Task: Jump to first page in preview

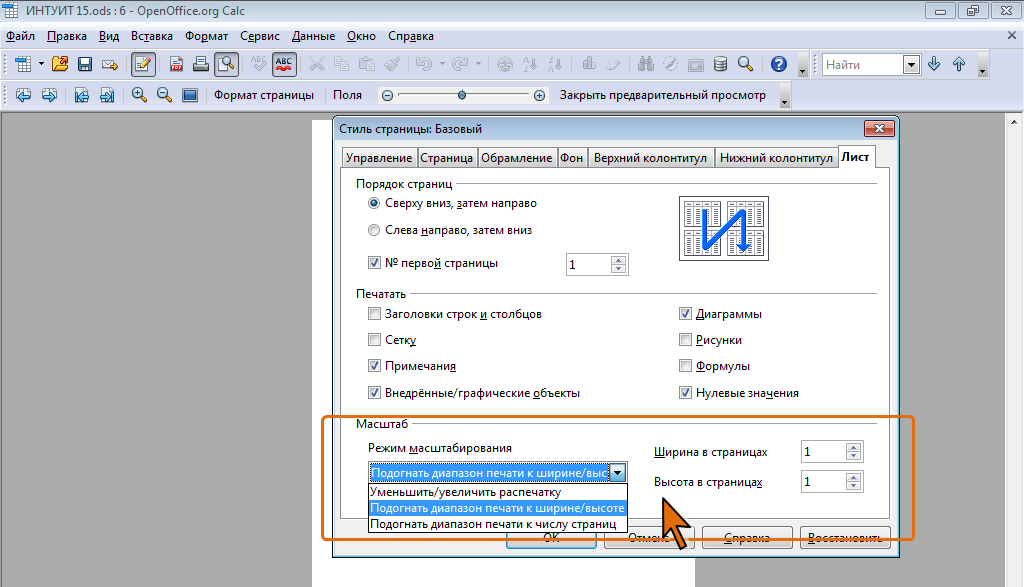Action: (x=82, y=95)
